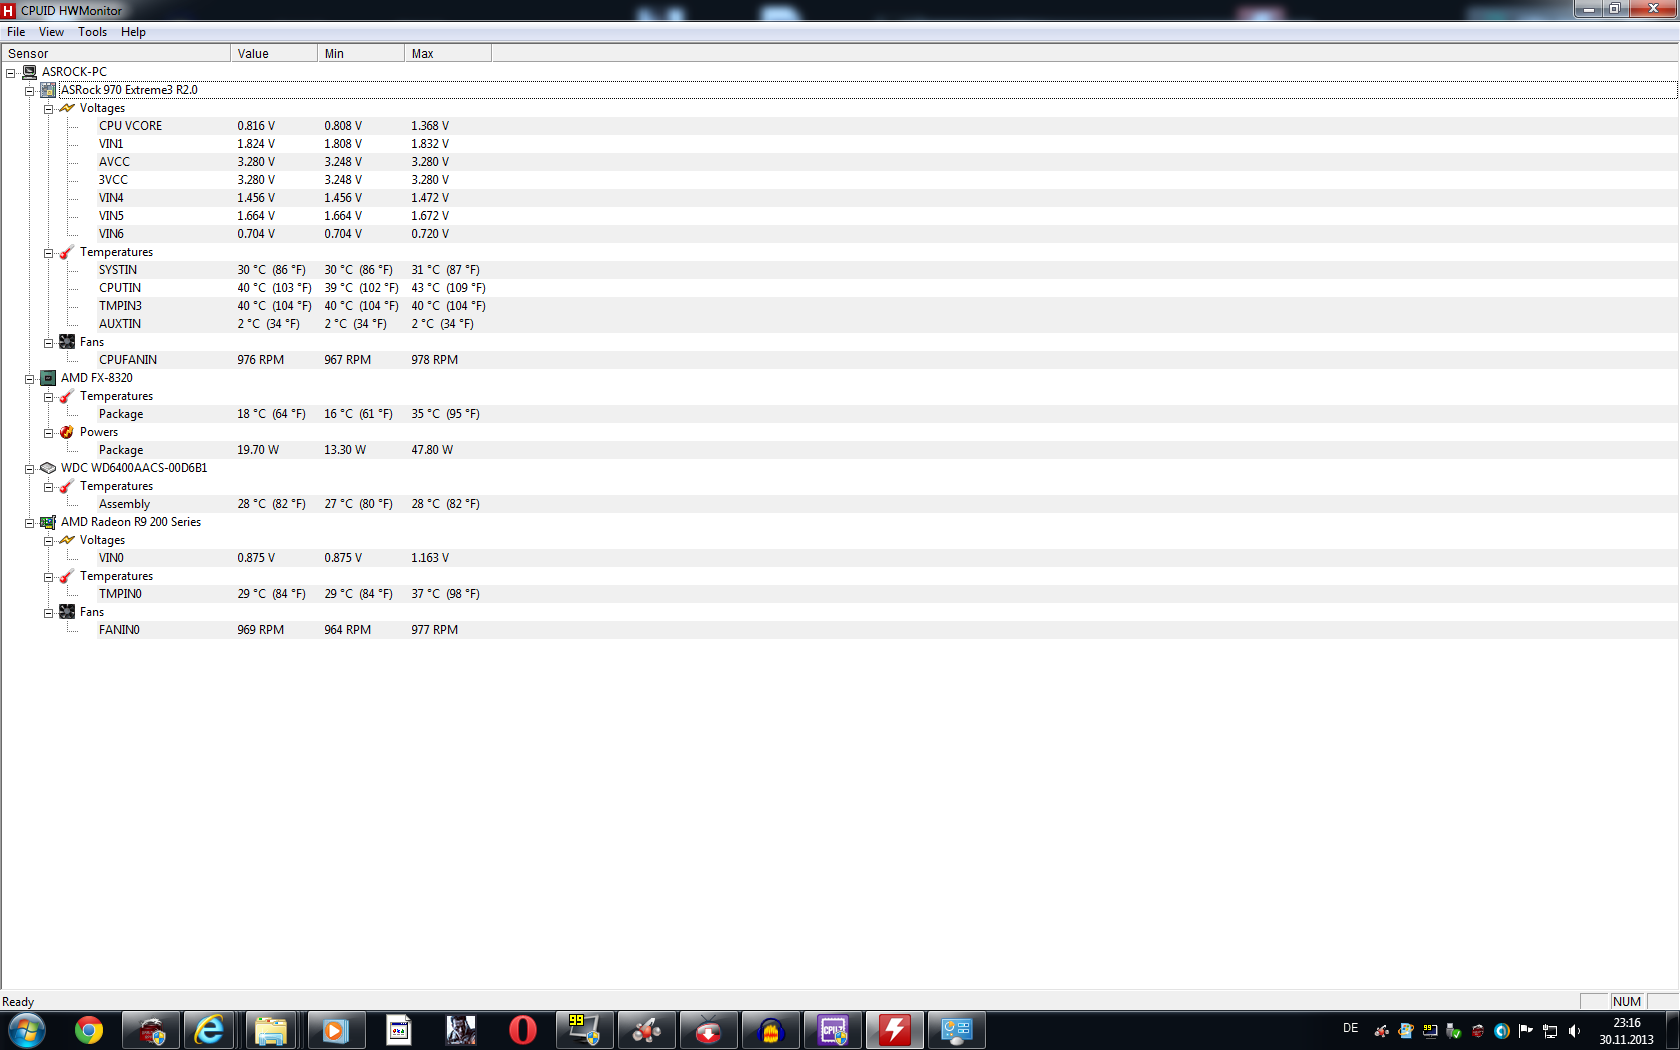Click the Max column header
This screenshot has width=1680, height=1050.
coord(448,53)
